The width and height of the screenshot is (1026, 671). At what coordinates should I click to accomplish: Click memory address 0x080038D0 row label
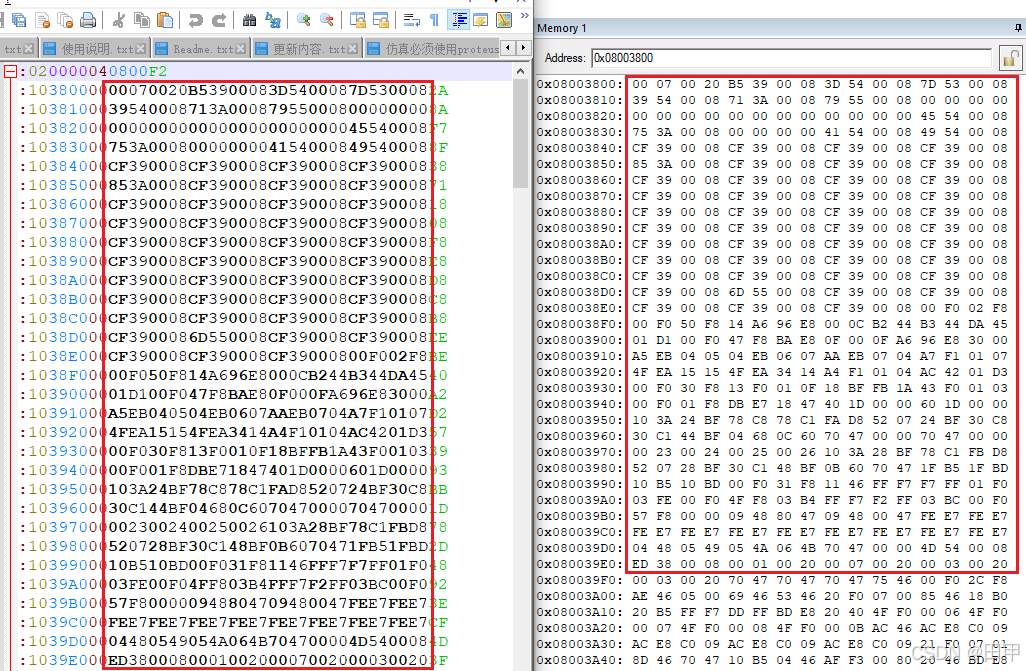(580, 292)
